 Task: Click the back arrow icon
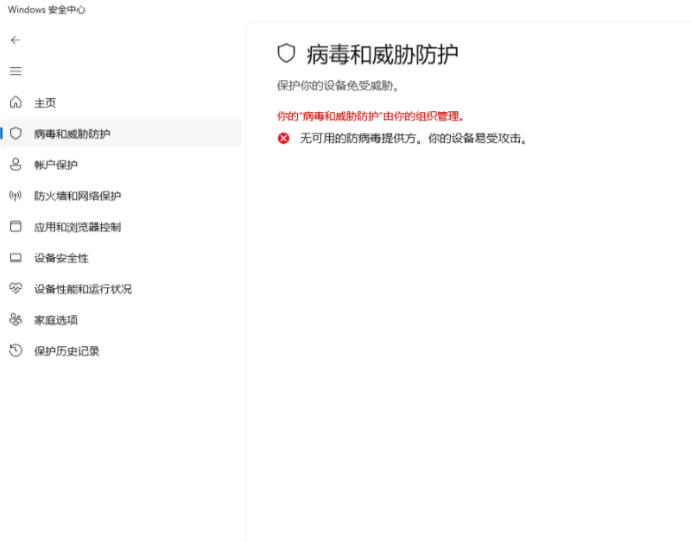(15, 40)
